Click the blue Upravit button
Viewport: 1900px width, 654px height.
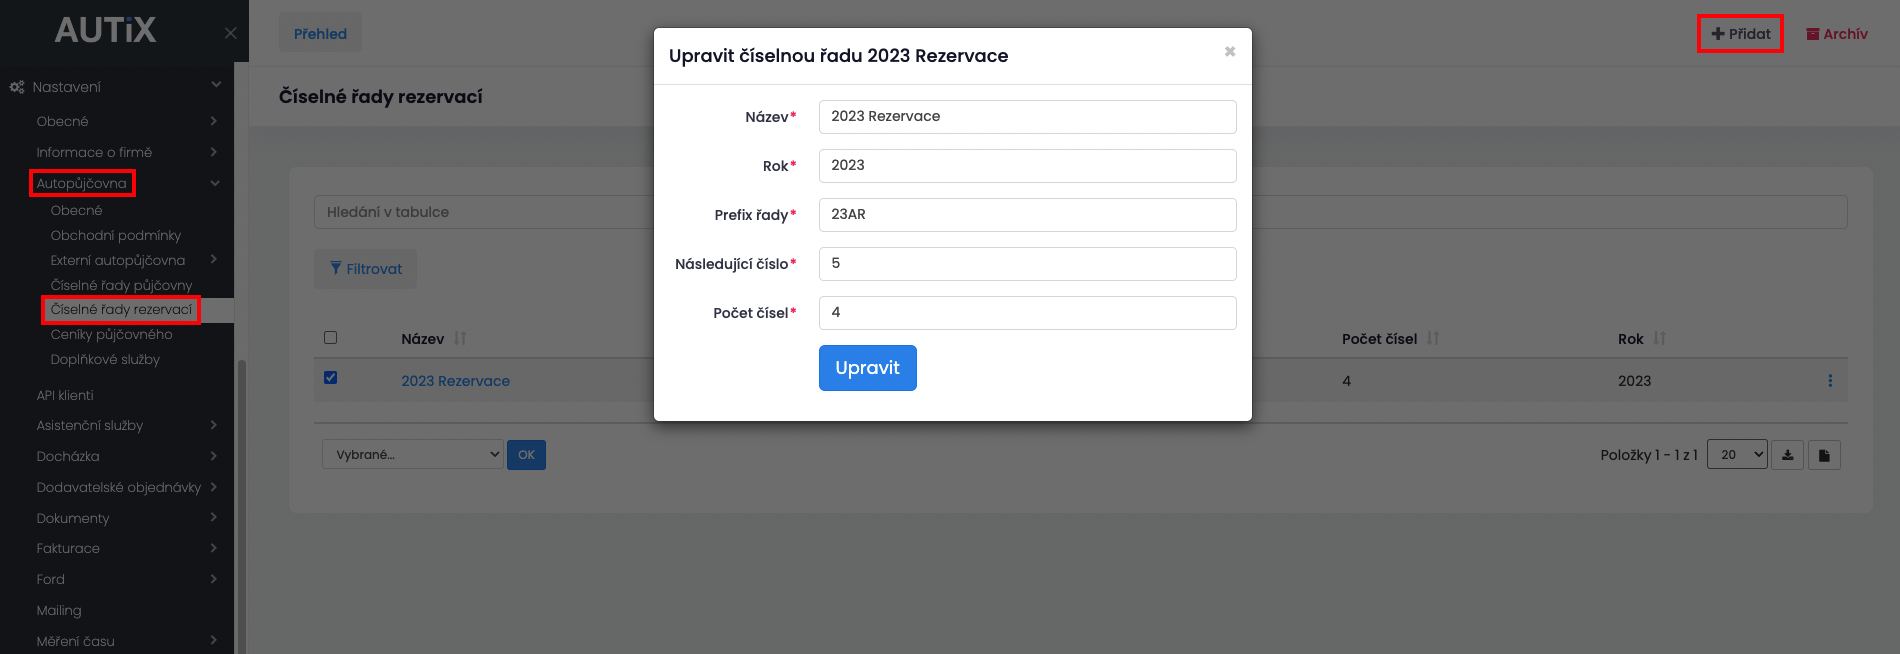click(x=868, y=368)
